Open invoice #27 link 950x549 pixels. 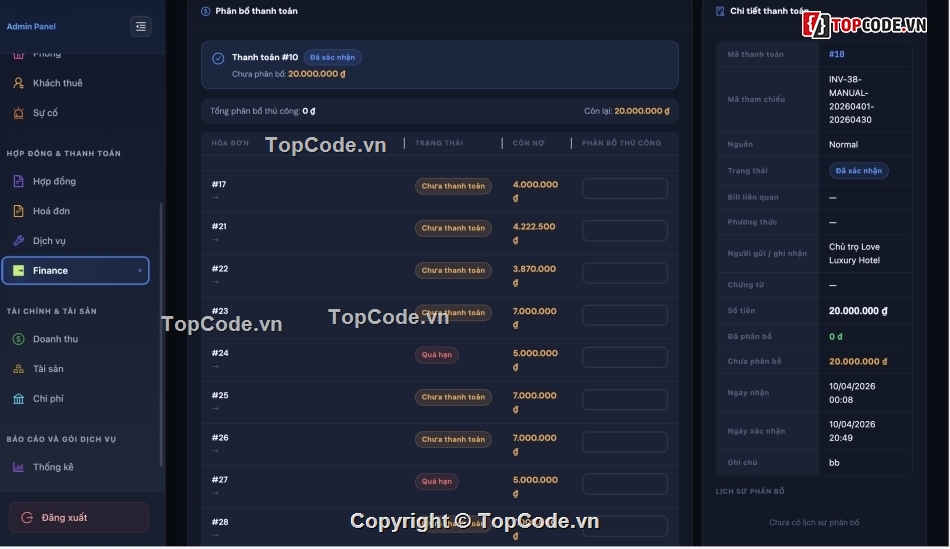[x=220, y=480]
